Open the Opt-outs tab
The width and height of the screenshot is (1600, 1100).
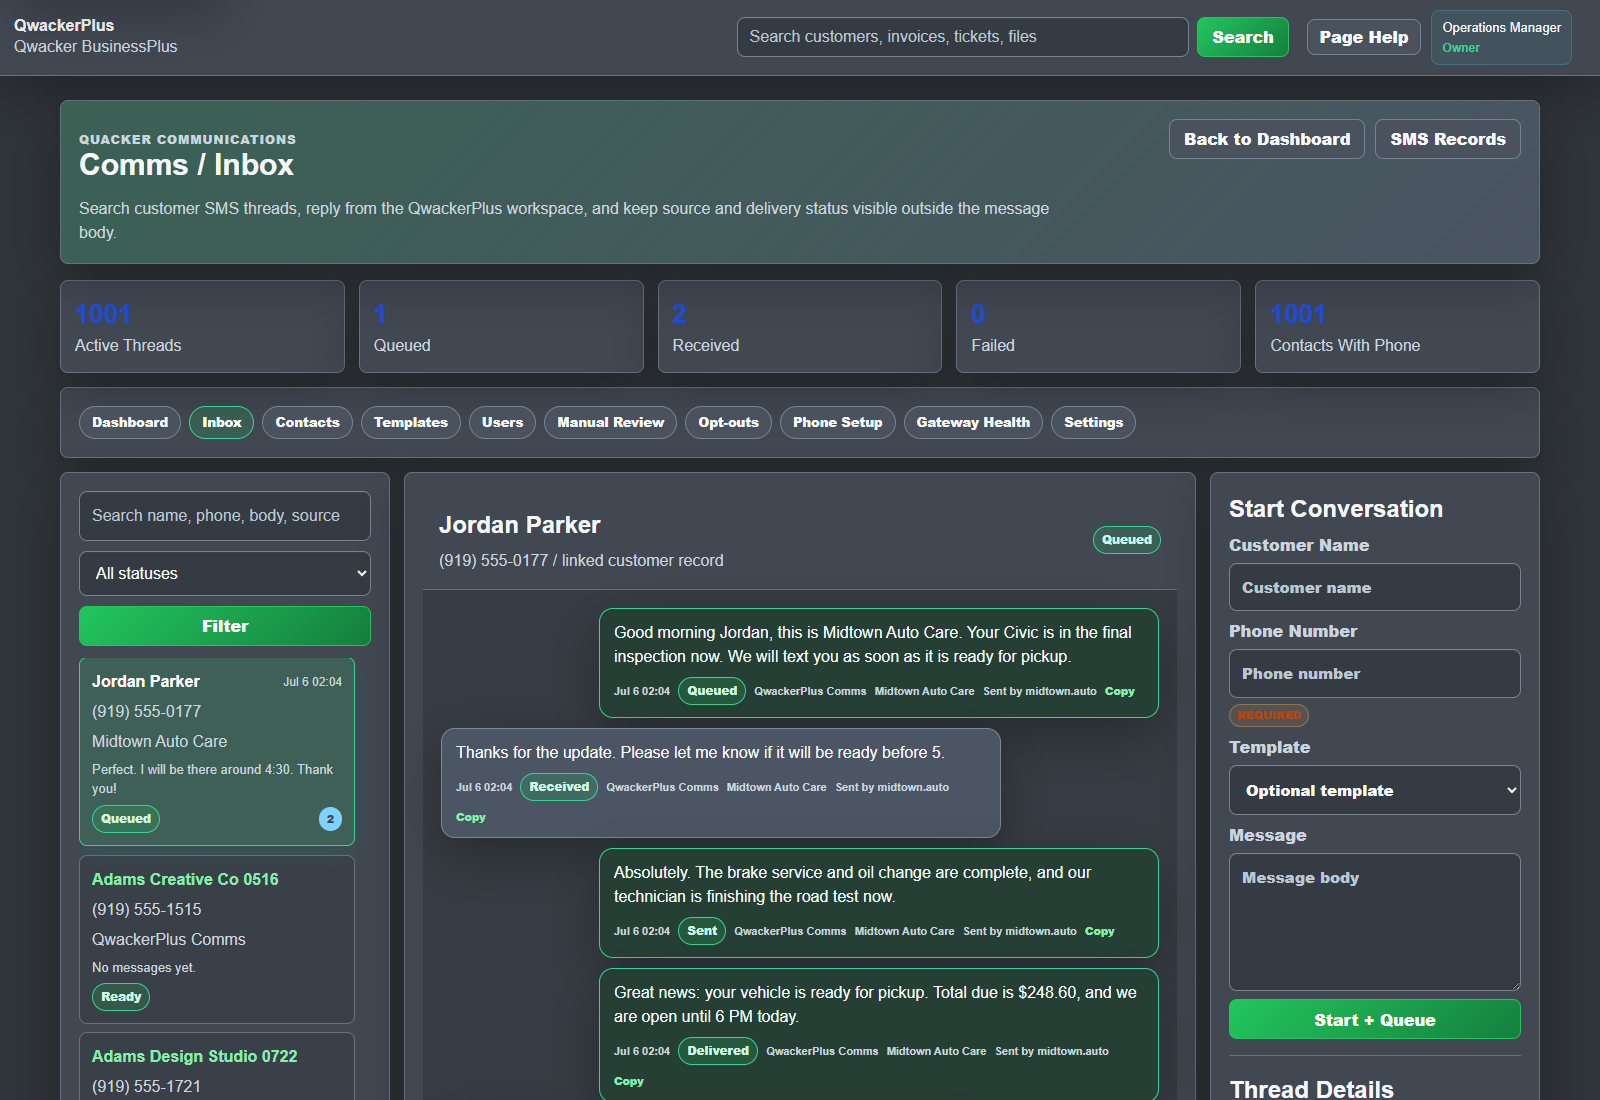(x=728, y=422)
